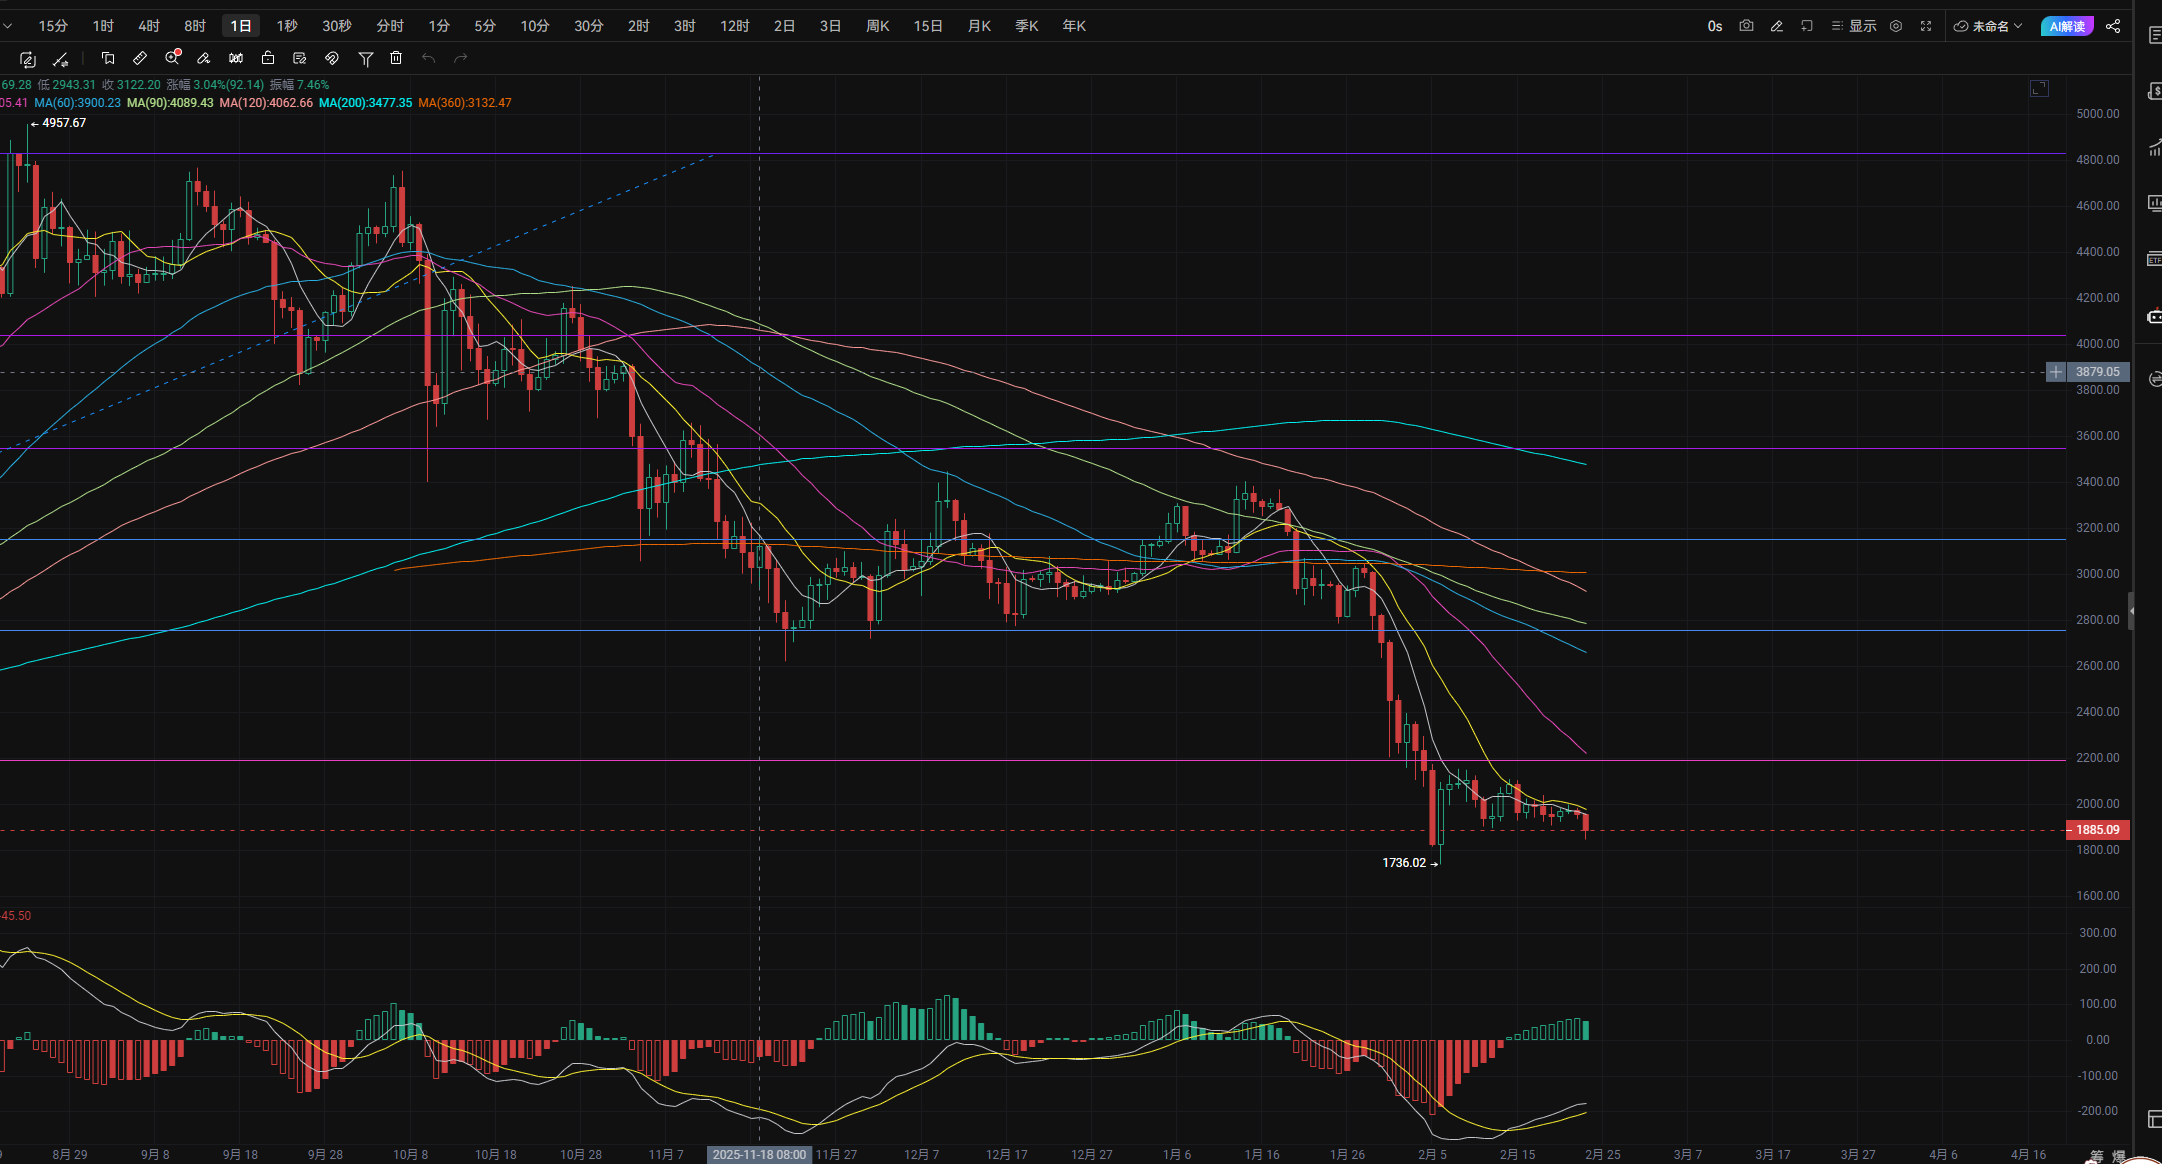The height and width of the screenshot is (1164, 2162).
Task: Expand the chevron left of 15分
Action: click(x=8, y=26)
